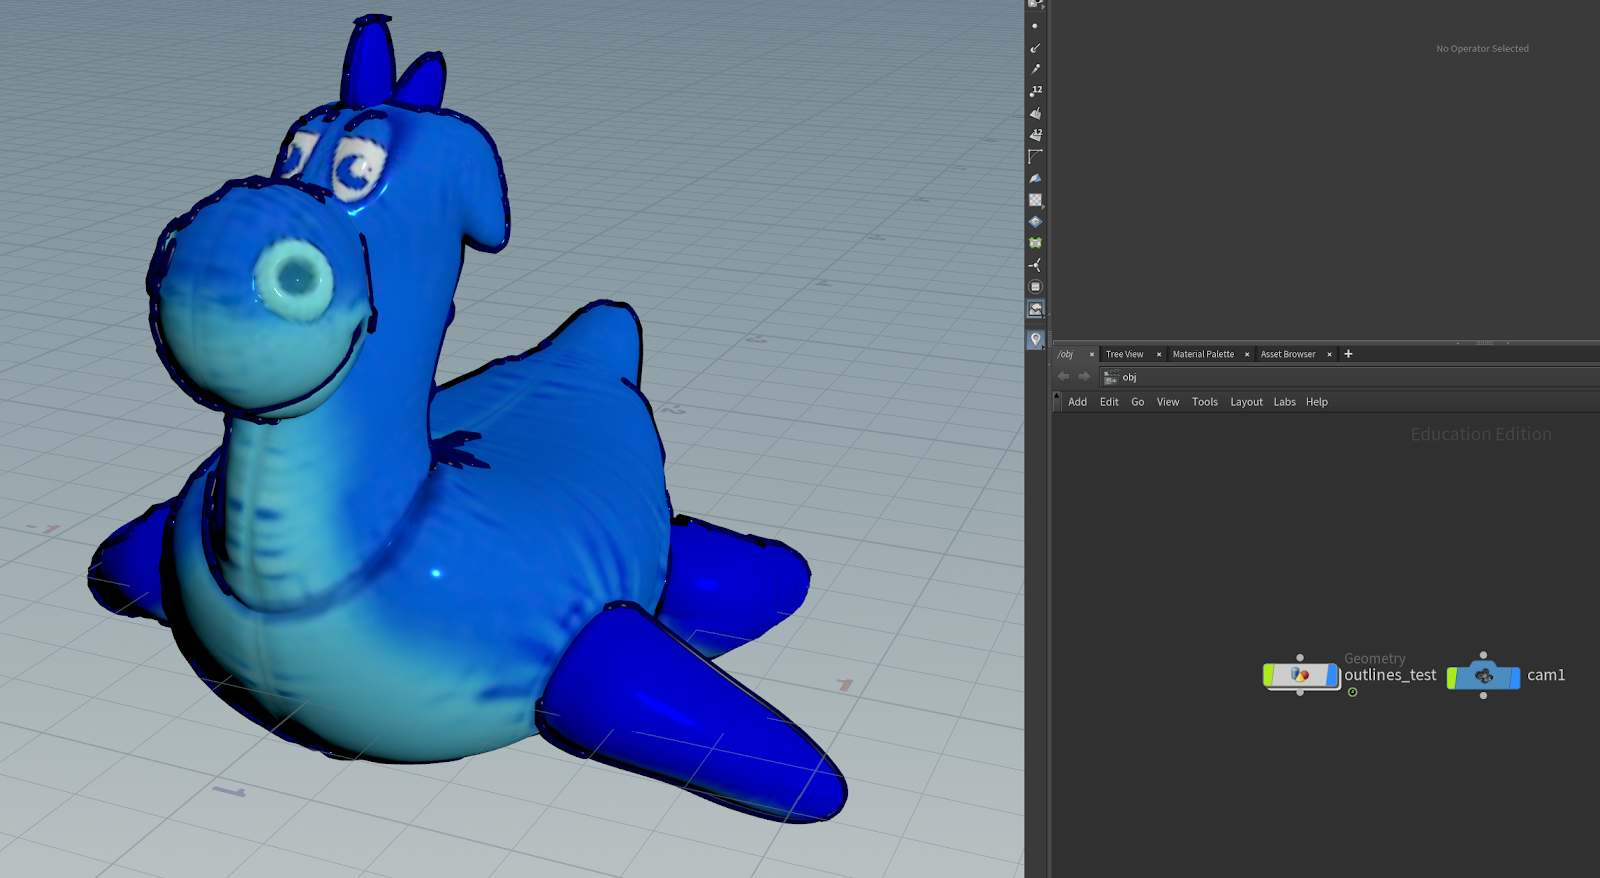Select the cam1 node label

(1546, 675)
